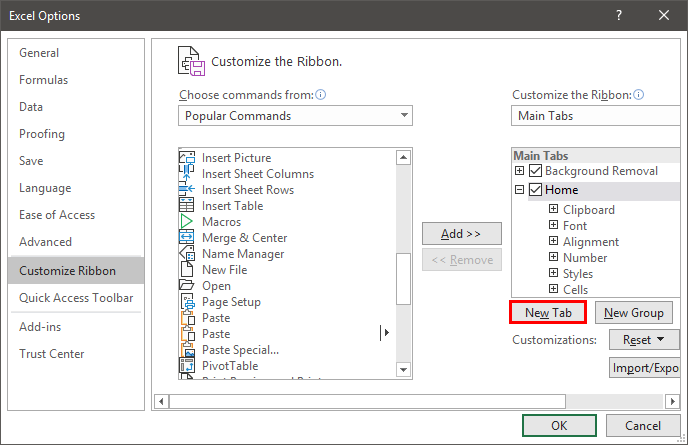688x445 pixels.
Task: Click the horizontal scrollbar left arrow
Action: pyautogui.click(x=161, y=401)
